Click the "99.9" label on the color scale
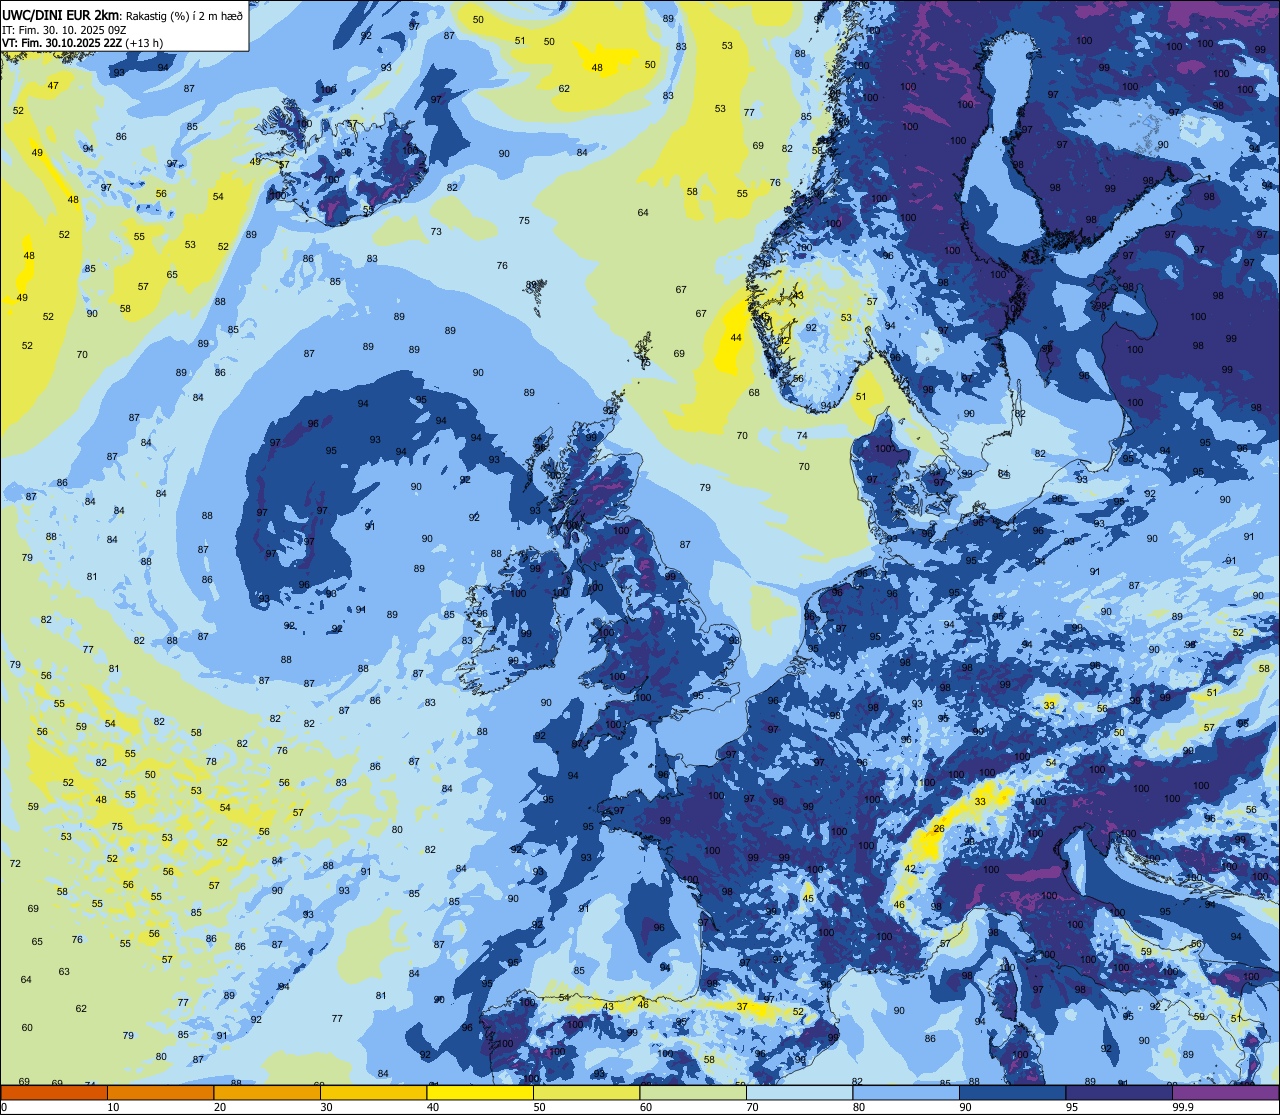 click(x=1183, y=1107)
